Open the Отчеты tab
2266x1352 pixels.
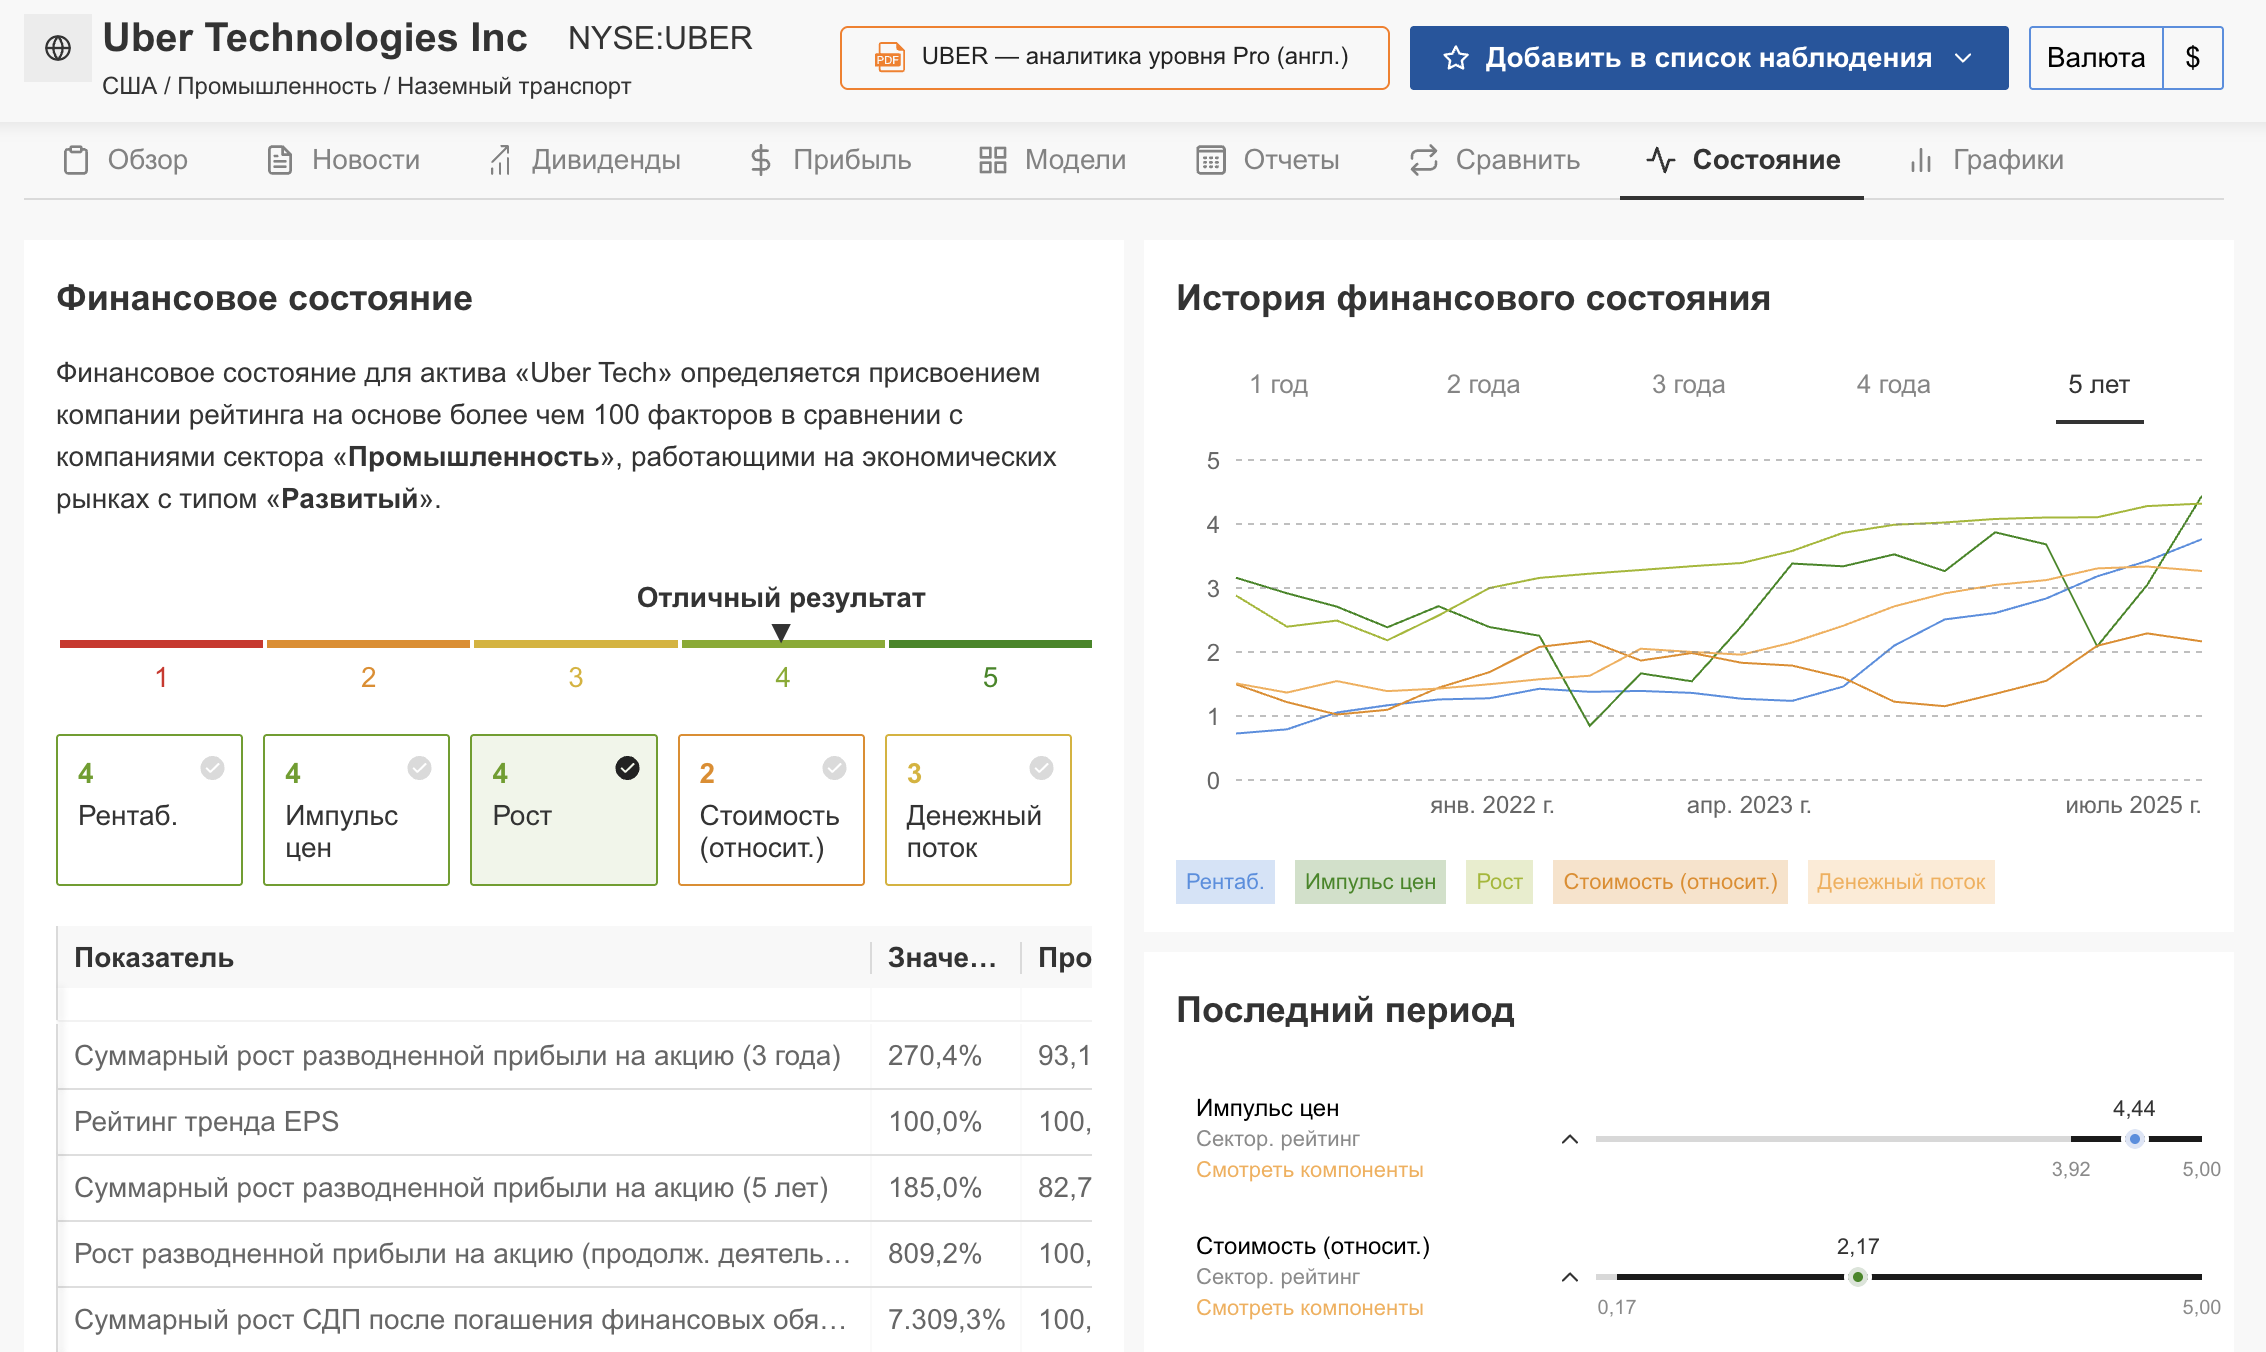click(1268, 160)
